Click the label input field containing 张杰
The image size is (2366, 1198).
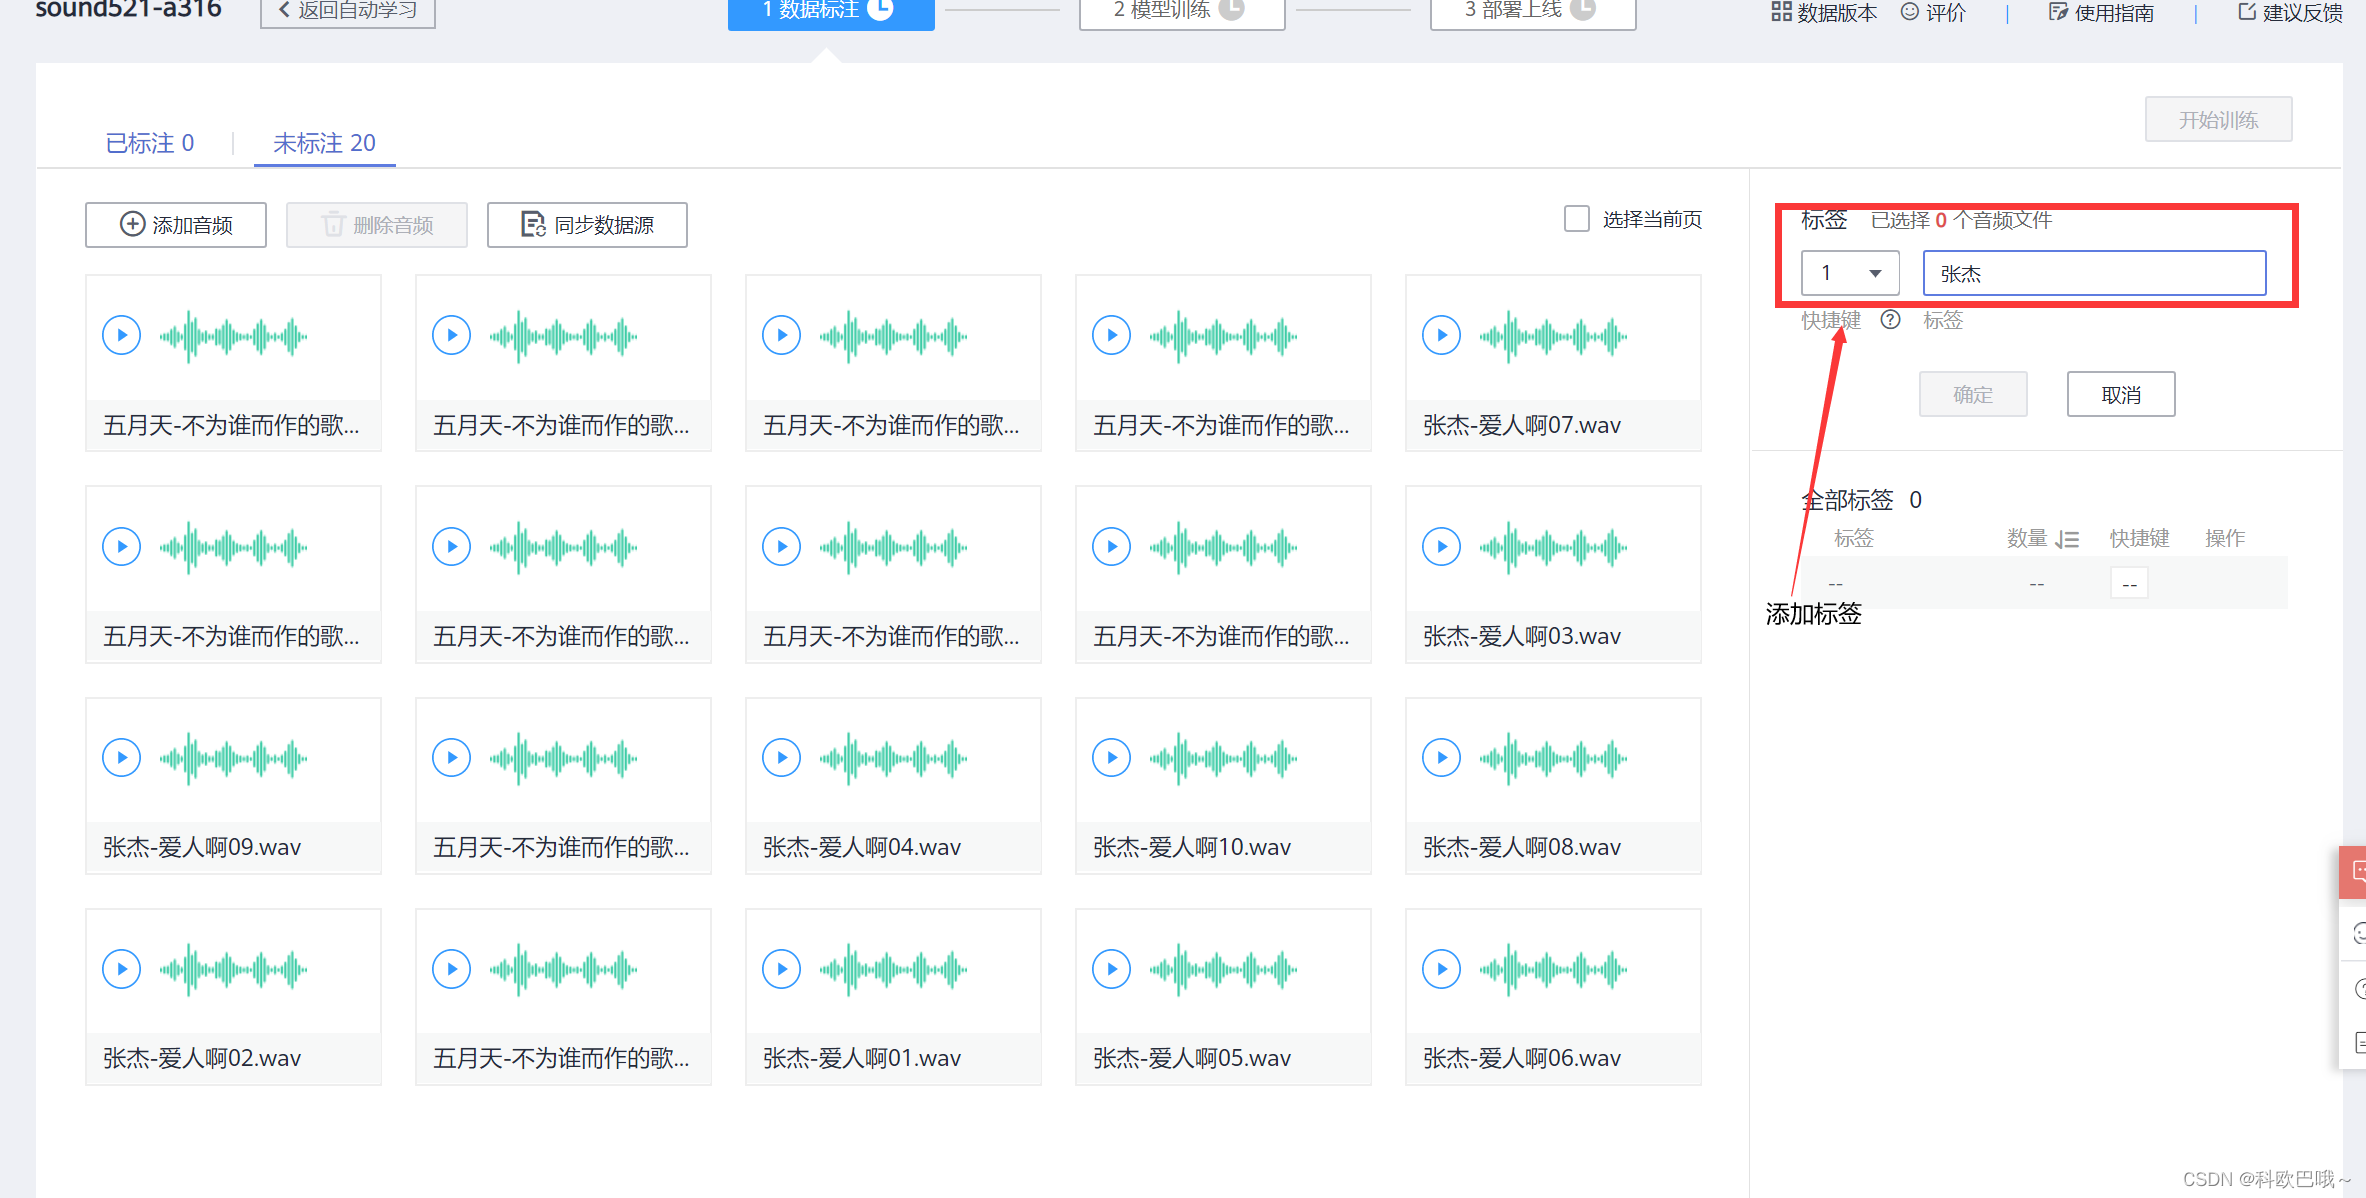(2094, 273)
